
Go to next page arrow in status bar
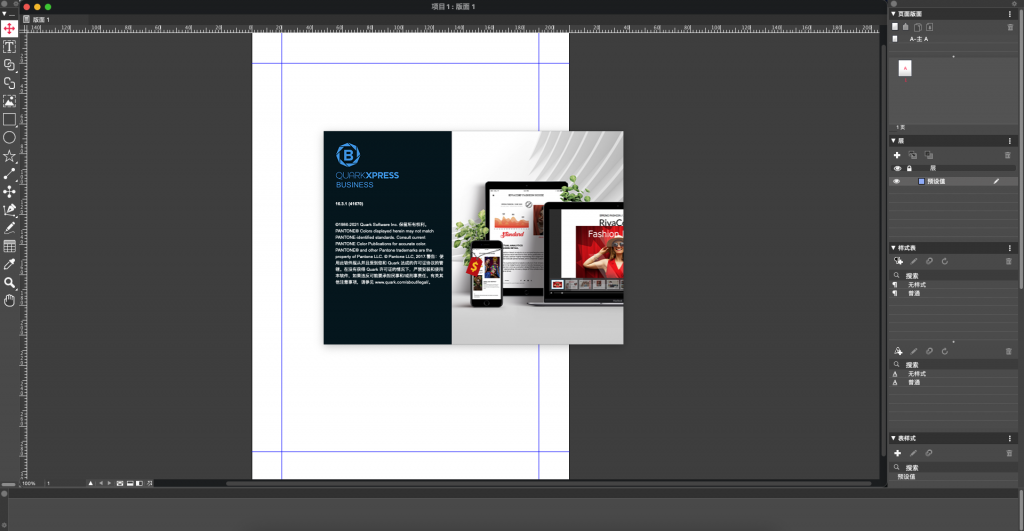pos(109,483)
